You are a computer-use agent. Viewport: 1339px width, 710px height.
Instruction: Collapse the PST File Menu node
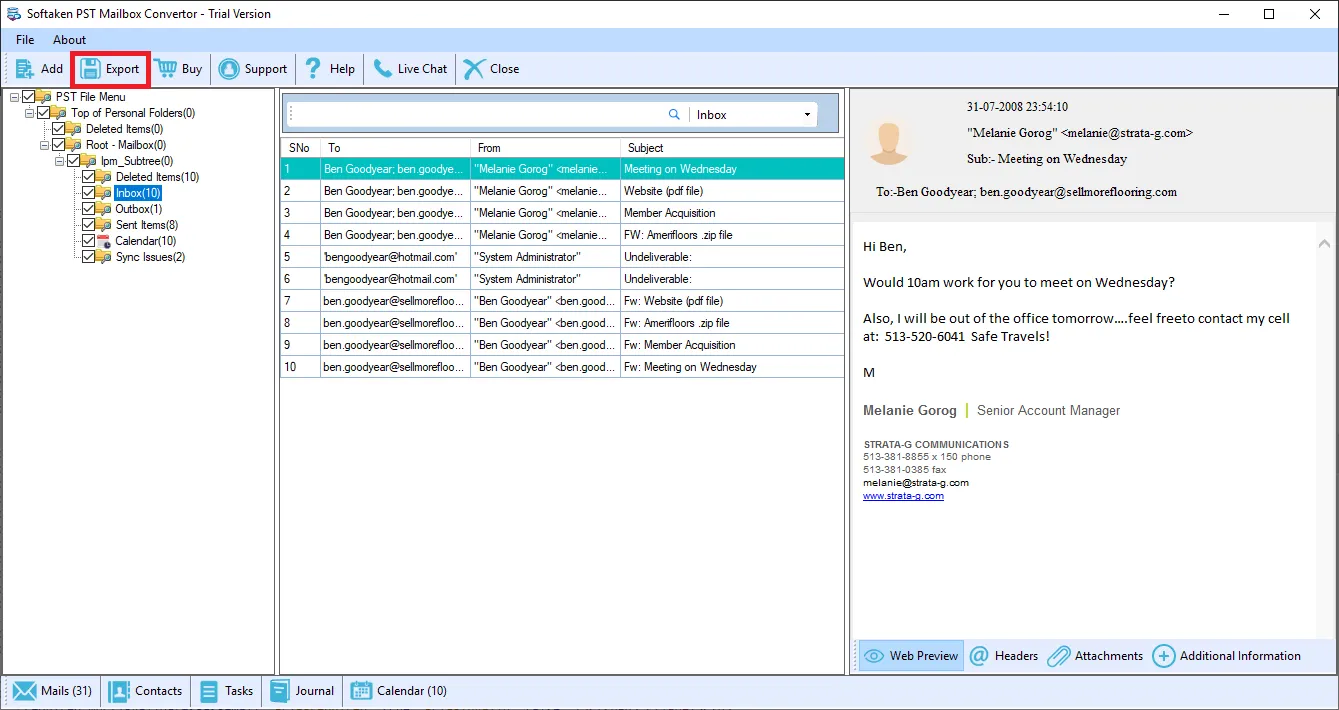click(14, 97)
